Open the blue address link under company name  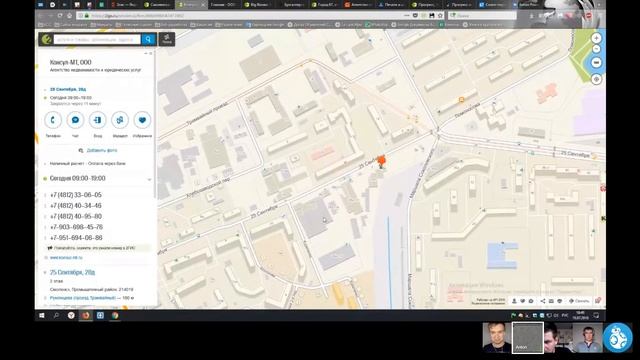click(x=68, y=89)
